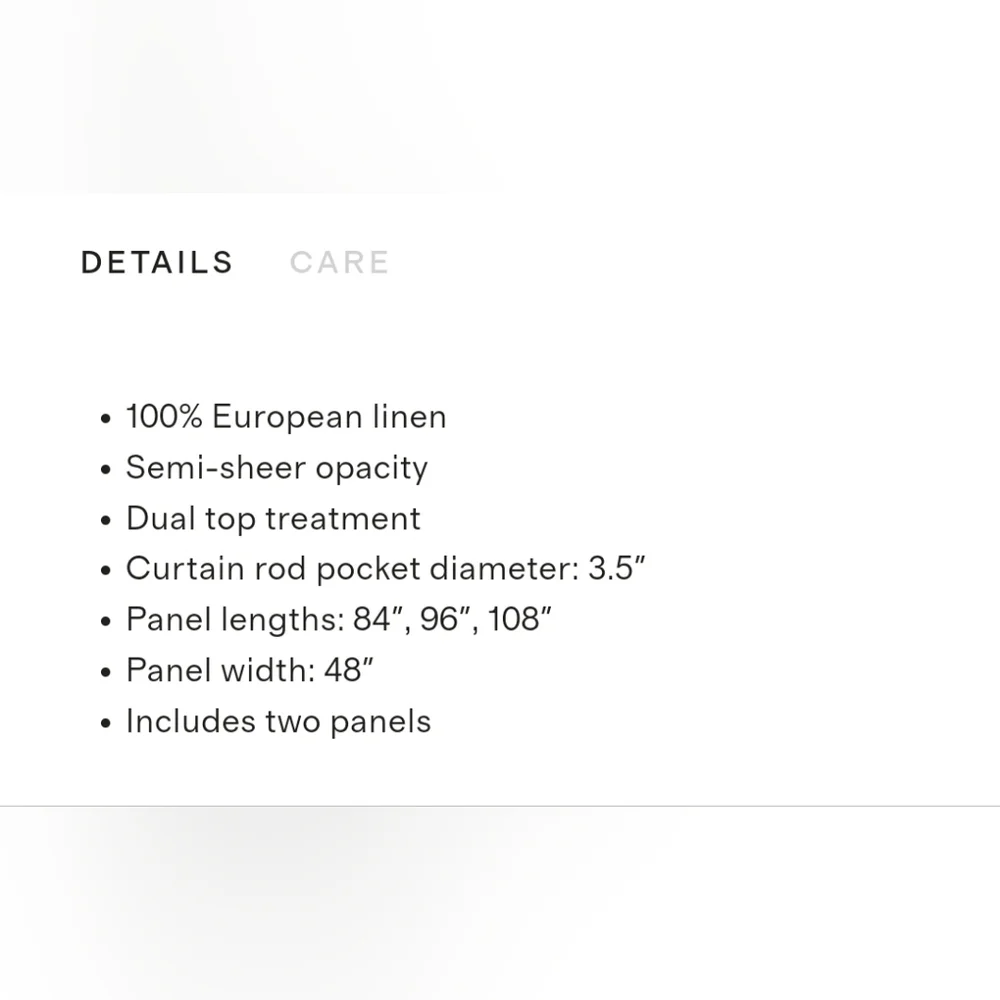
Task: Click the horizontal divider below the list
Action: (x=500, y=806)
